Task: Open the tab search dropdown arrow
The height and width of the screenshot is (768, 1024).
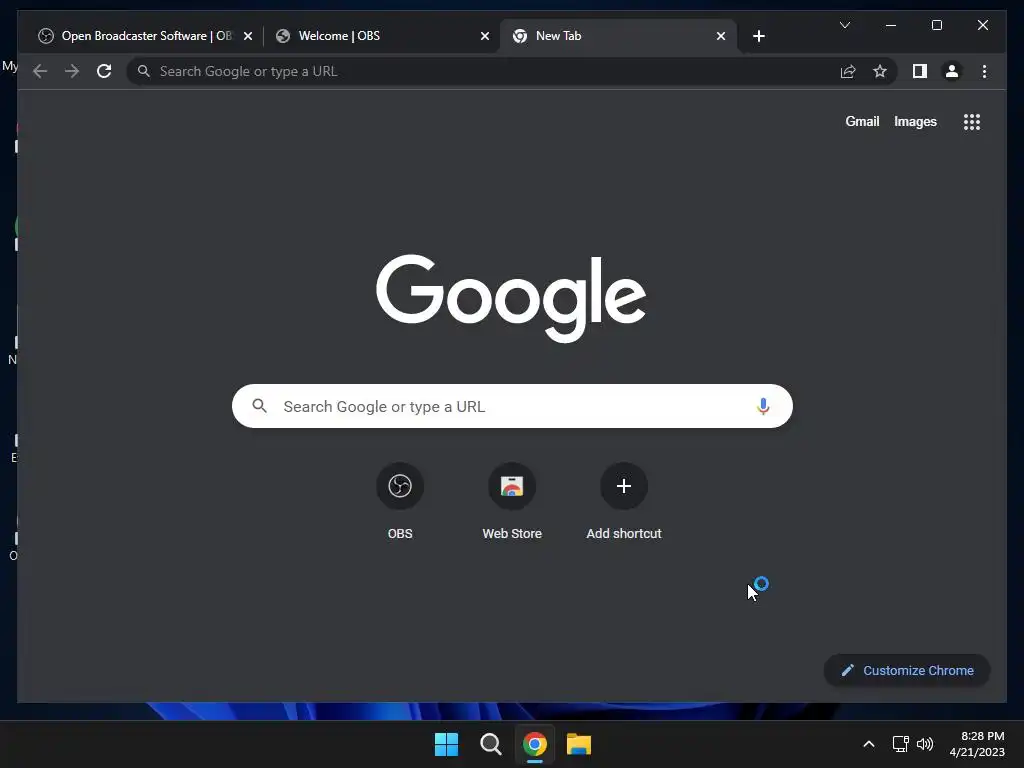Action: [x=844, y=25]
